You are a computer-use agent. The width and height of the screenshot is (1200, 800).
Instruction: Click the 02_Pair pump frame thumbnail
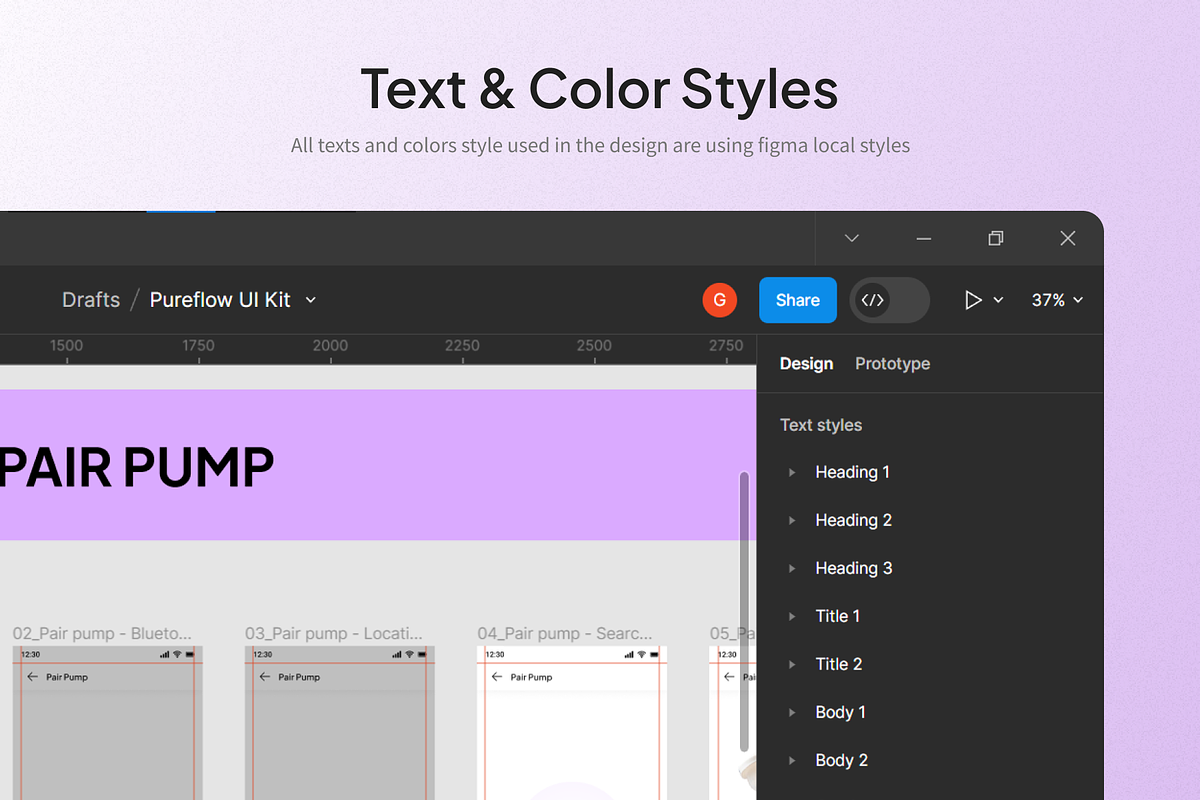[x=108, y=723]
